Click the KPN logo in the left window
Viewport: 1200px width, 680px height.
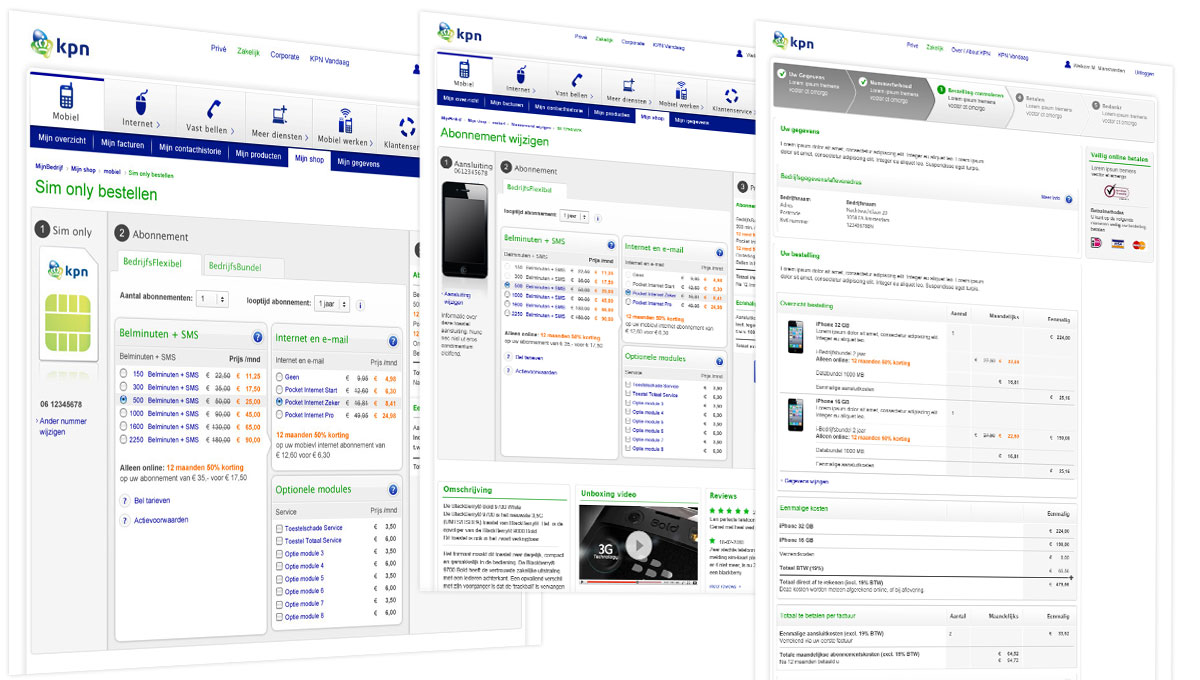click(58, 45)
